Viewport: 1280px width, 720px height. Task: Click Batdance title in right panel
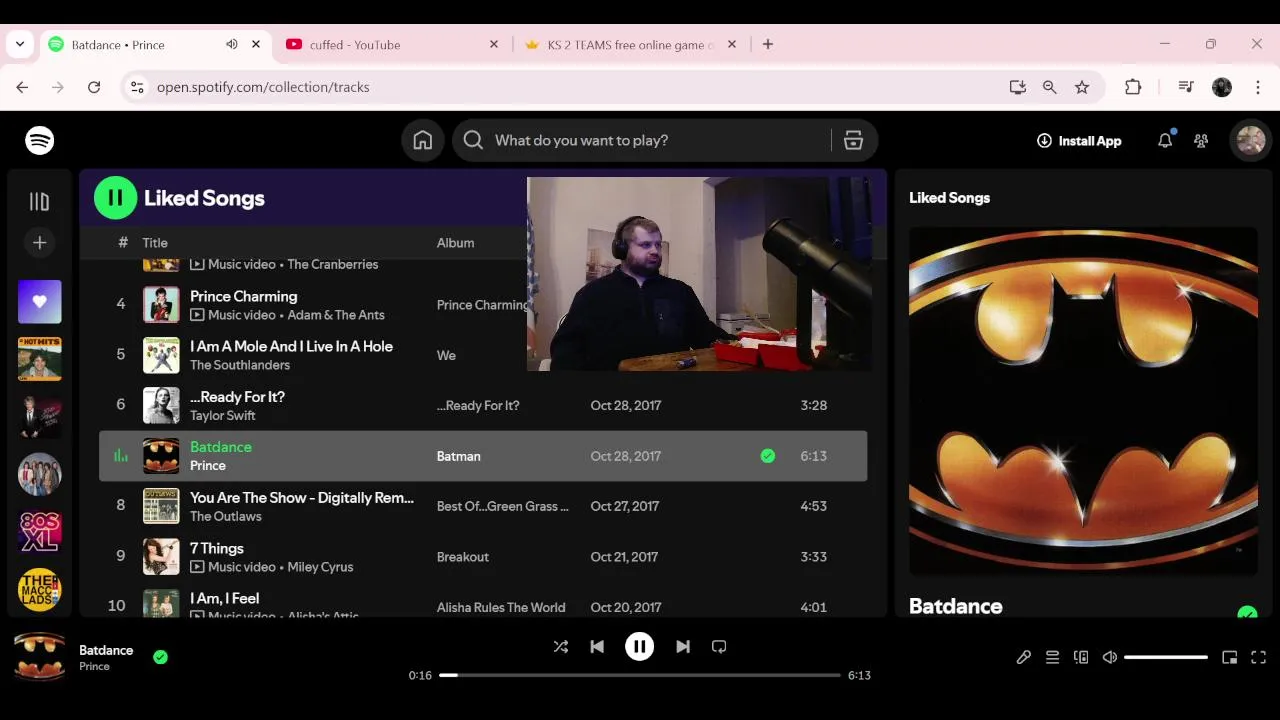956,606
